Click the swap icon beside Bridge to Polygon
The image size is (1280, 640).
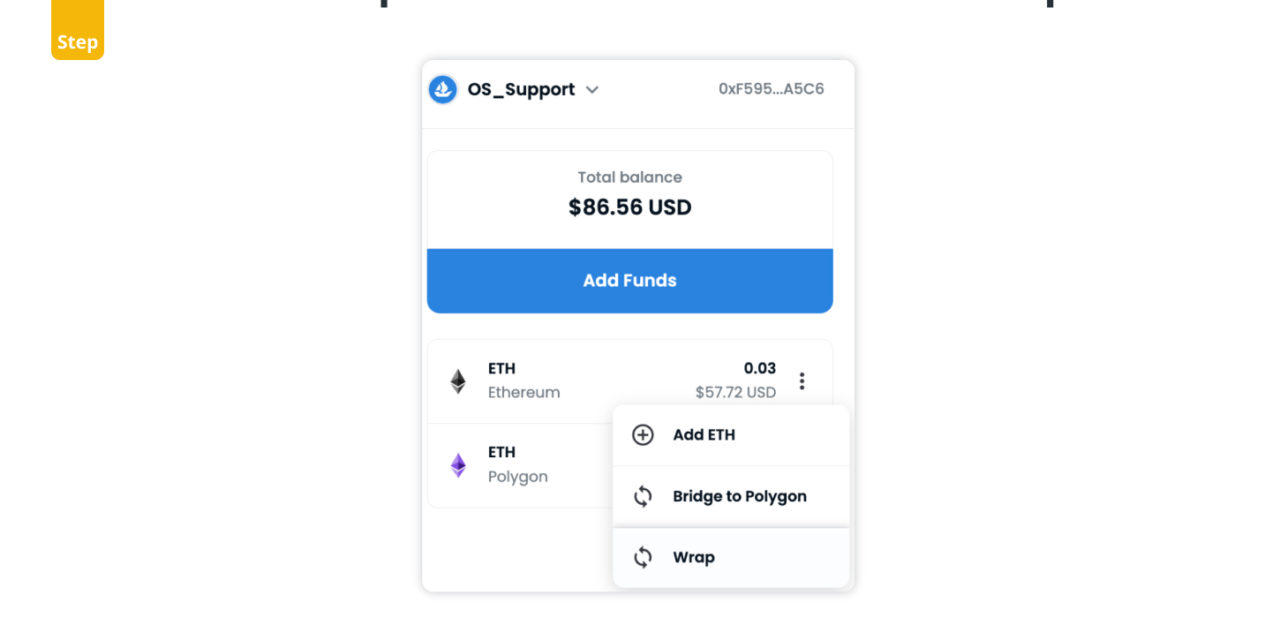point(643,496)
